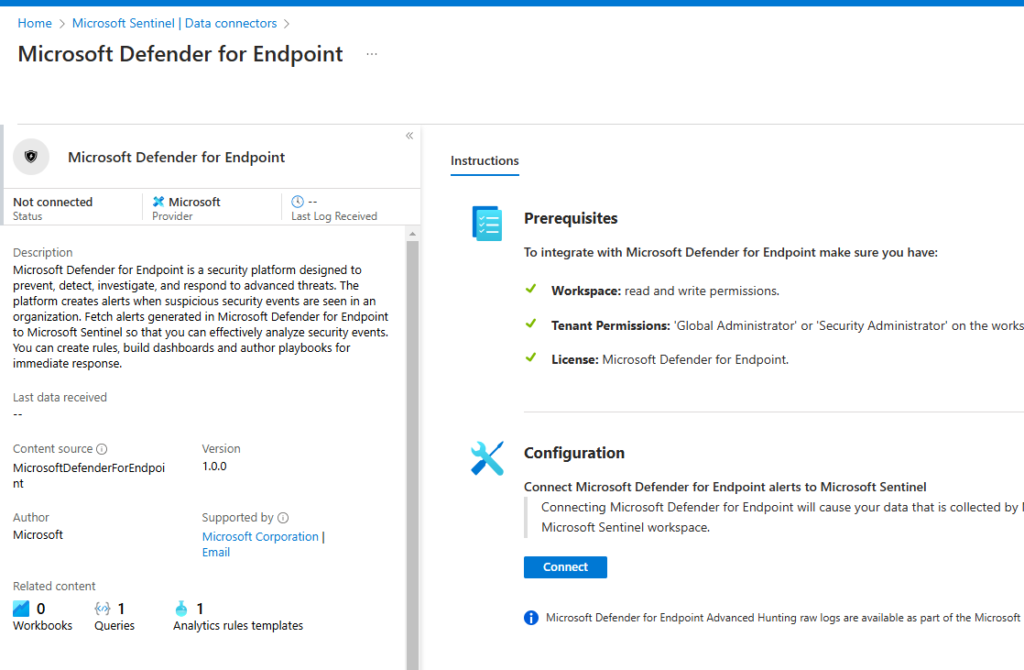Screen dimensions: 1024x670
Task: Click the Prerequisites checklist icon
Action: point(487,223)
